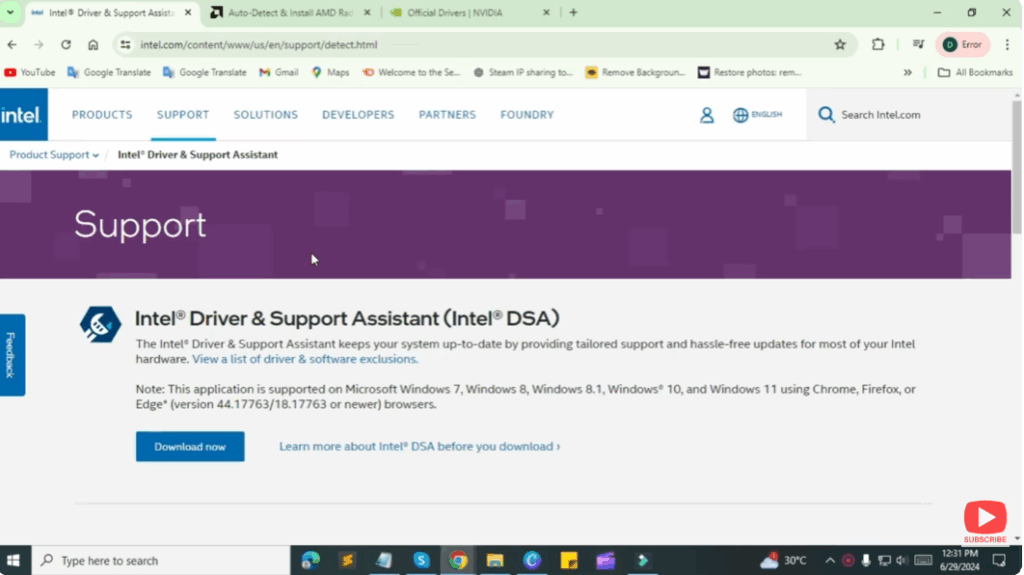Show hidden system tray icons
1024x575 pixels.
[829, 560]
